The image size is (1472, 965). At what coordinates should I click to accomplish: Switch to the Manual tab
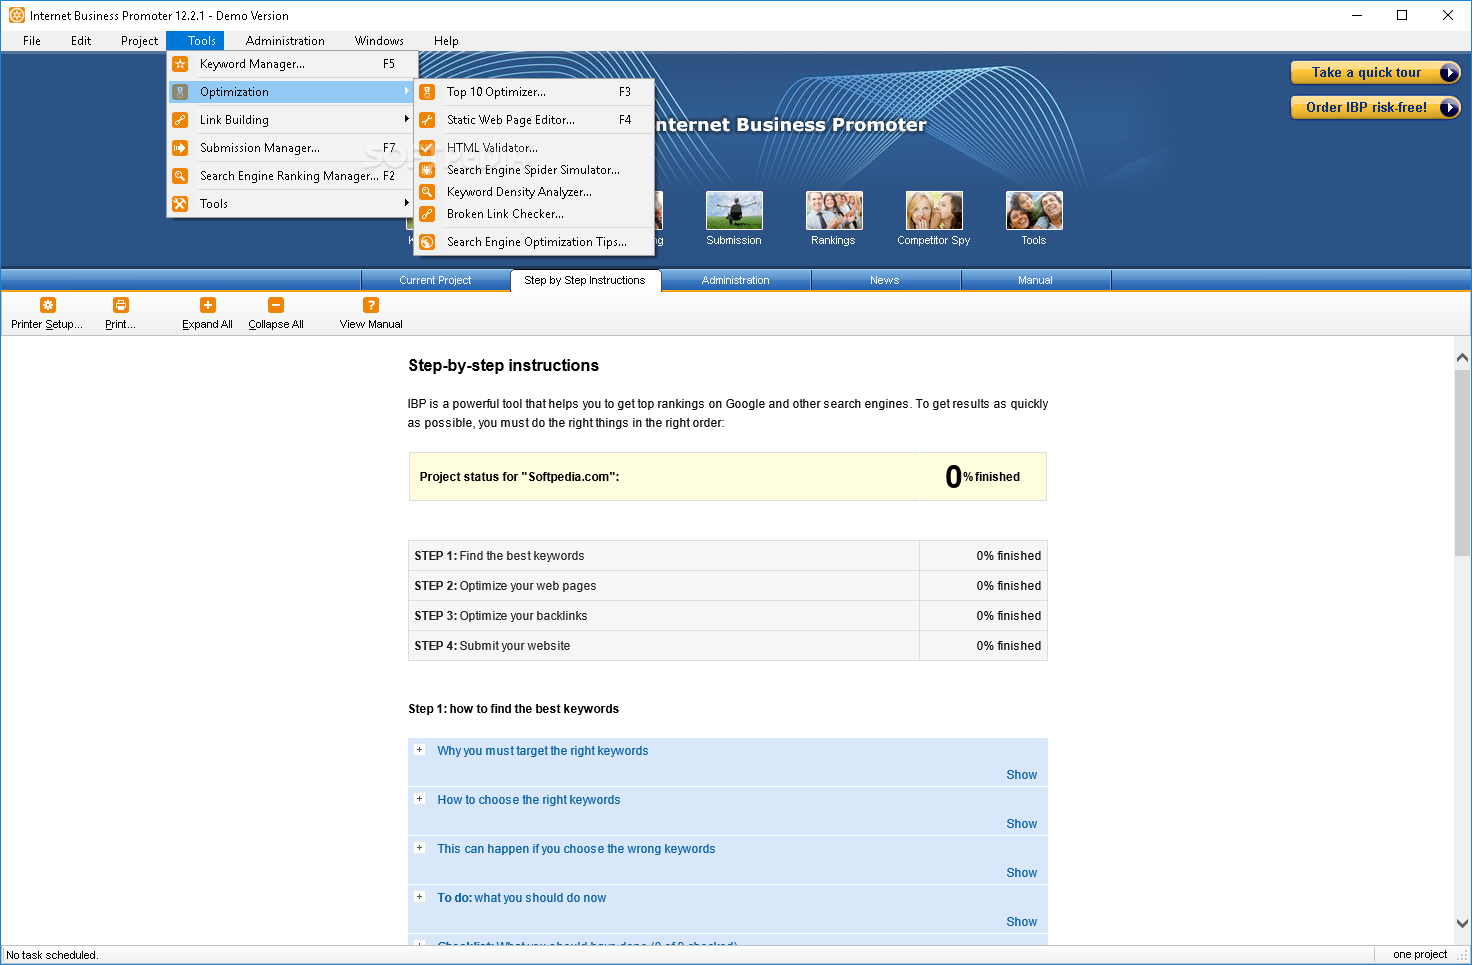1035,280
